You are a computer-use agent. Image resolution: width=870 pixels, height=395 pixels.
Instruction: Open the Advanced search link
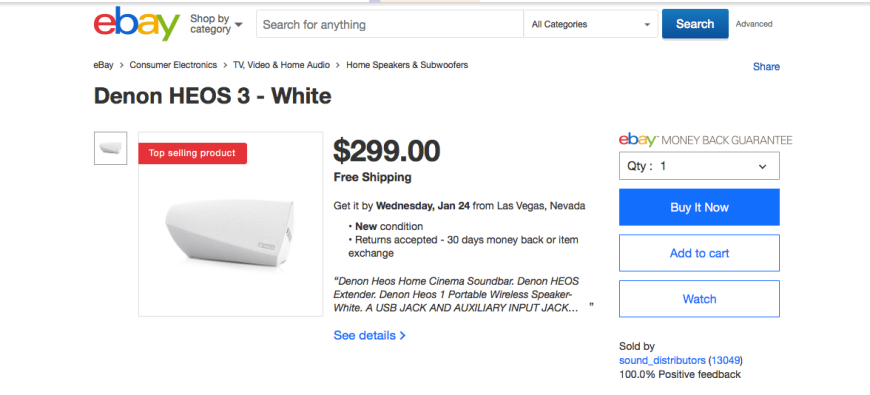coord(753,24)
